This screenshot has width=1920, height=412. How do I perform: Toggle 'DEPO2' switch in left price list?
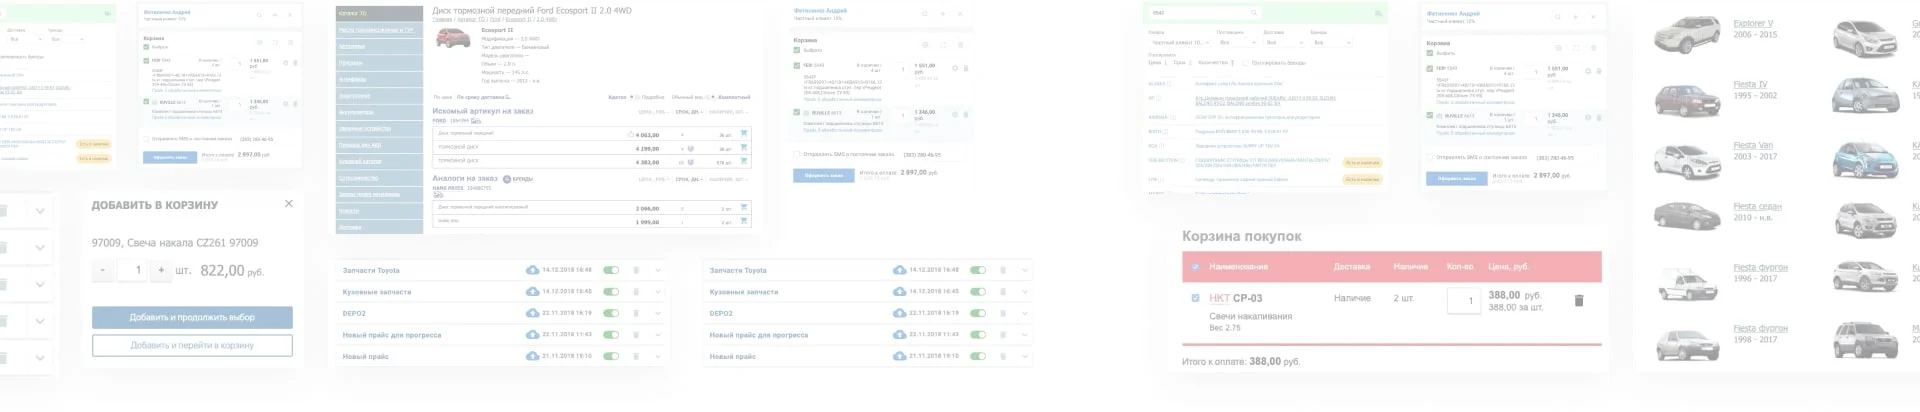coord(611,313)
